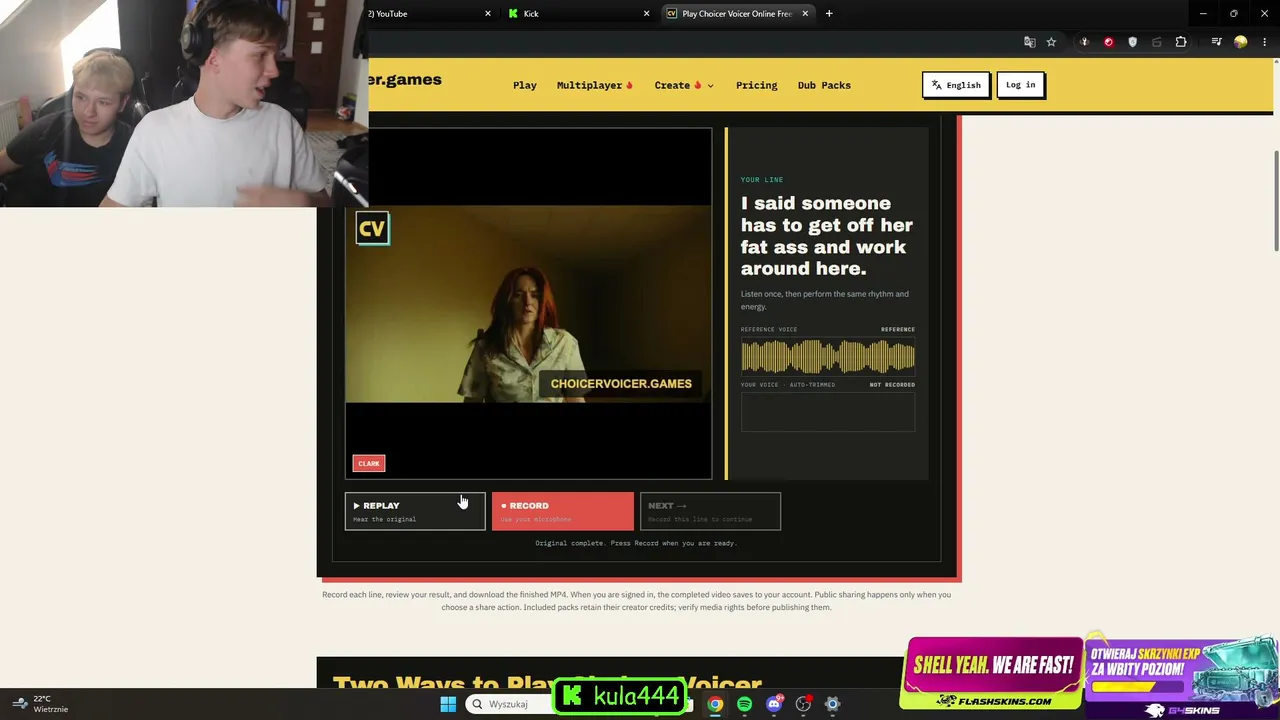
Task: Open the Windows Start button
Action: 448,704
